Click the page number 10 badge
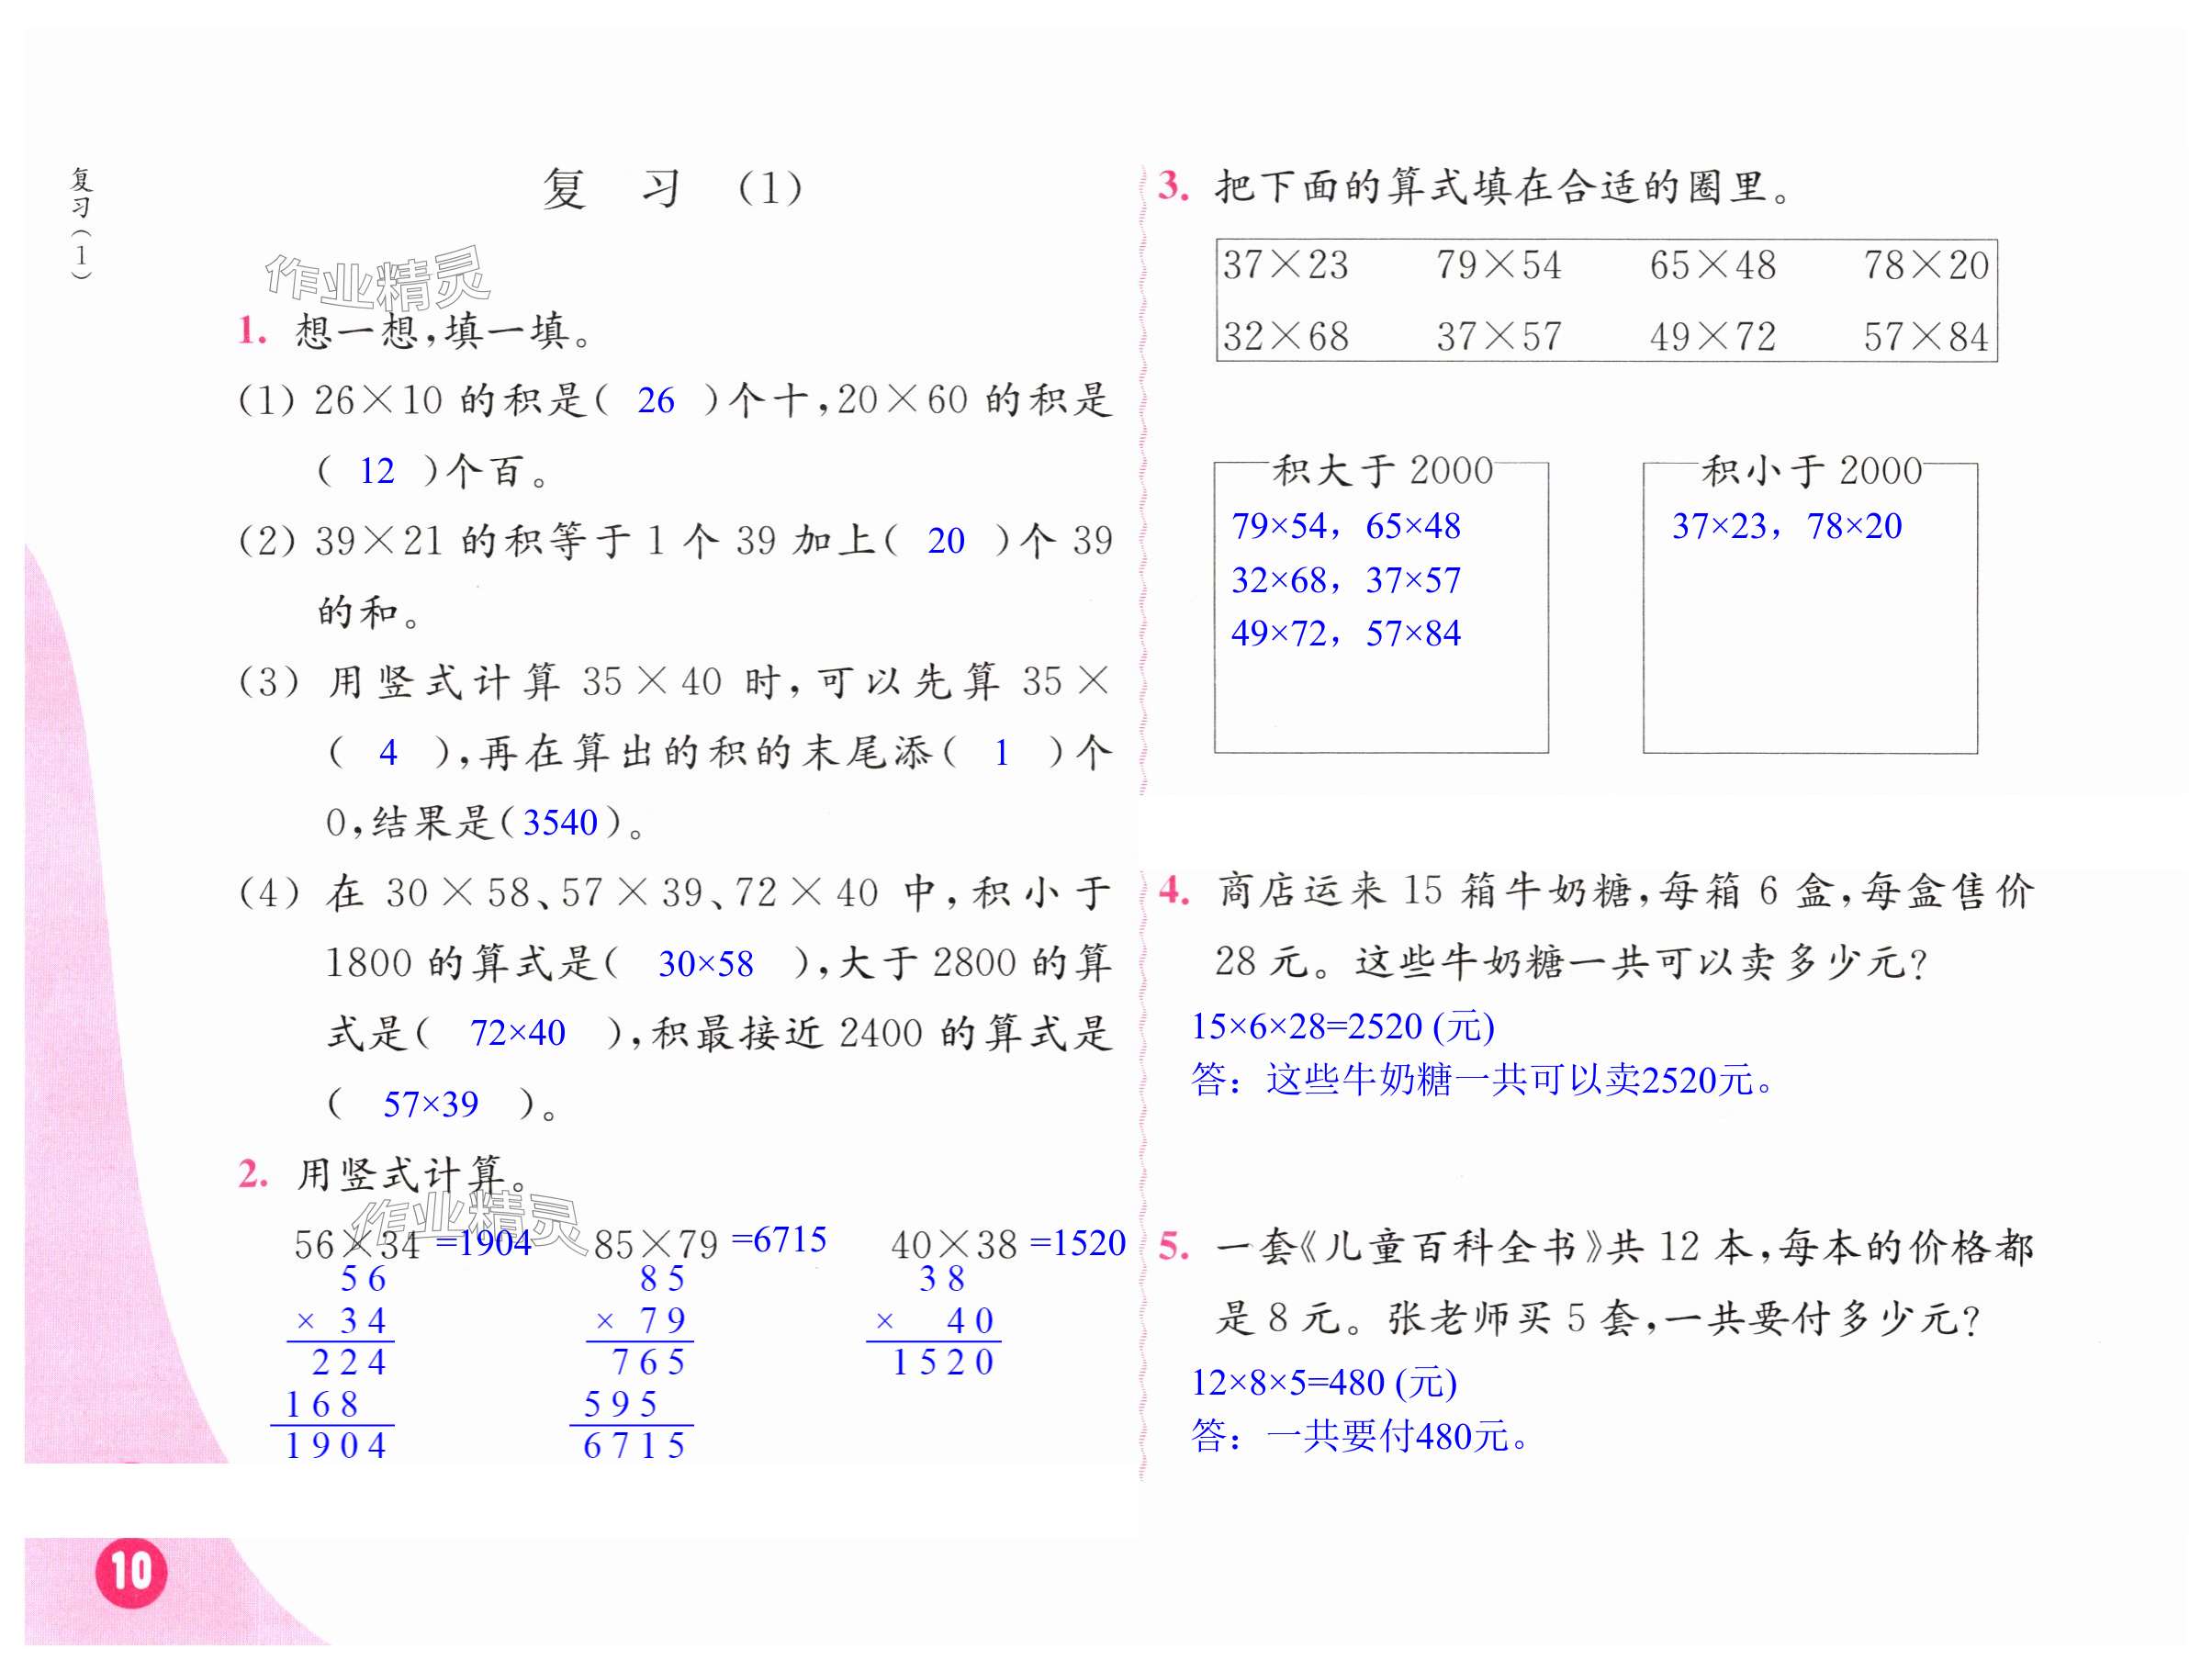The width and height of the screenshot is (2212, 1671). click(x=131, y=1572)
